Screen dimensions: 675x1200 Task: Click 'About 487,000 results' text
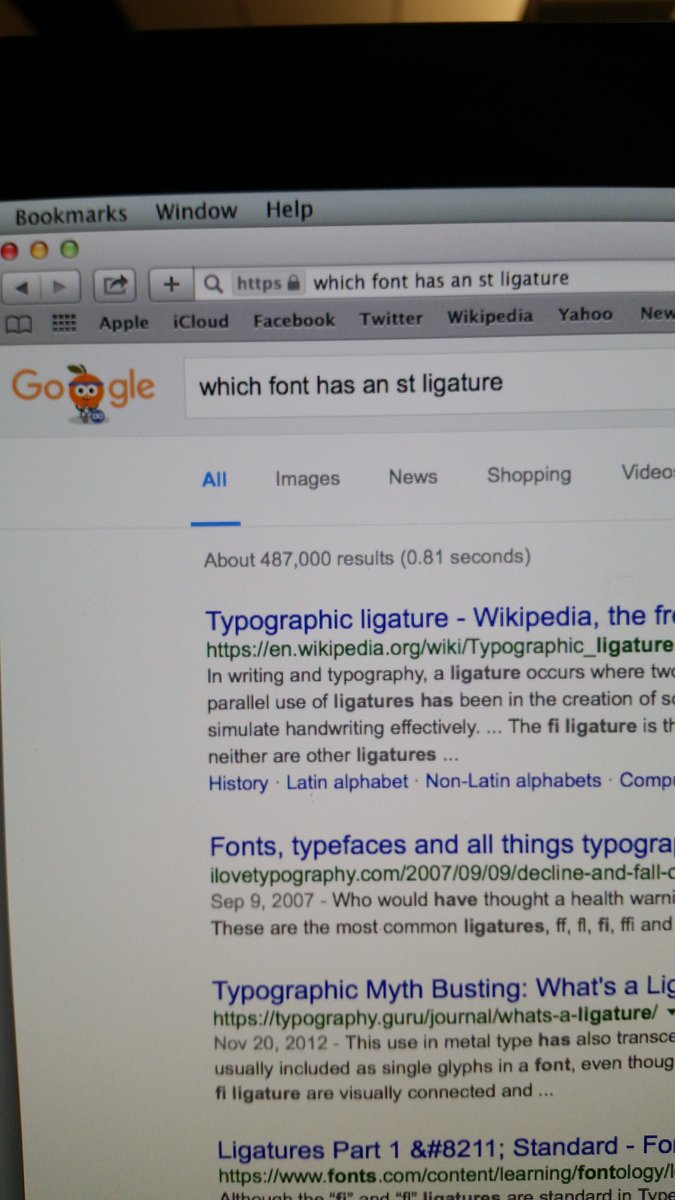[x=367, y=558]
